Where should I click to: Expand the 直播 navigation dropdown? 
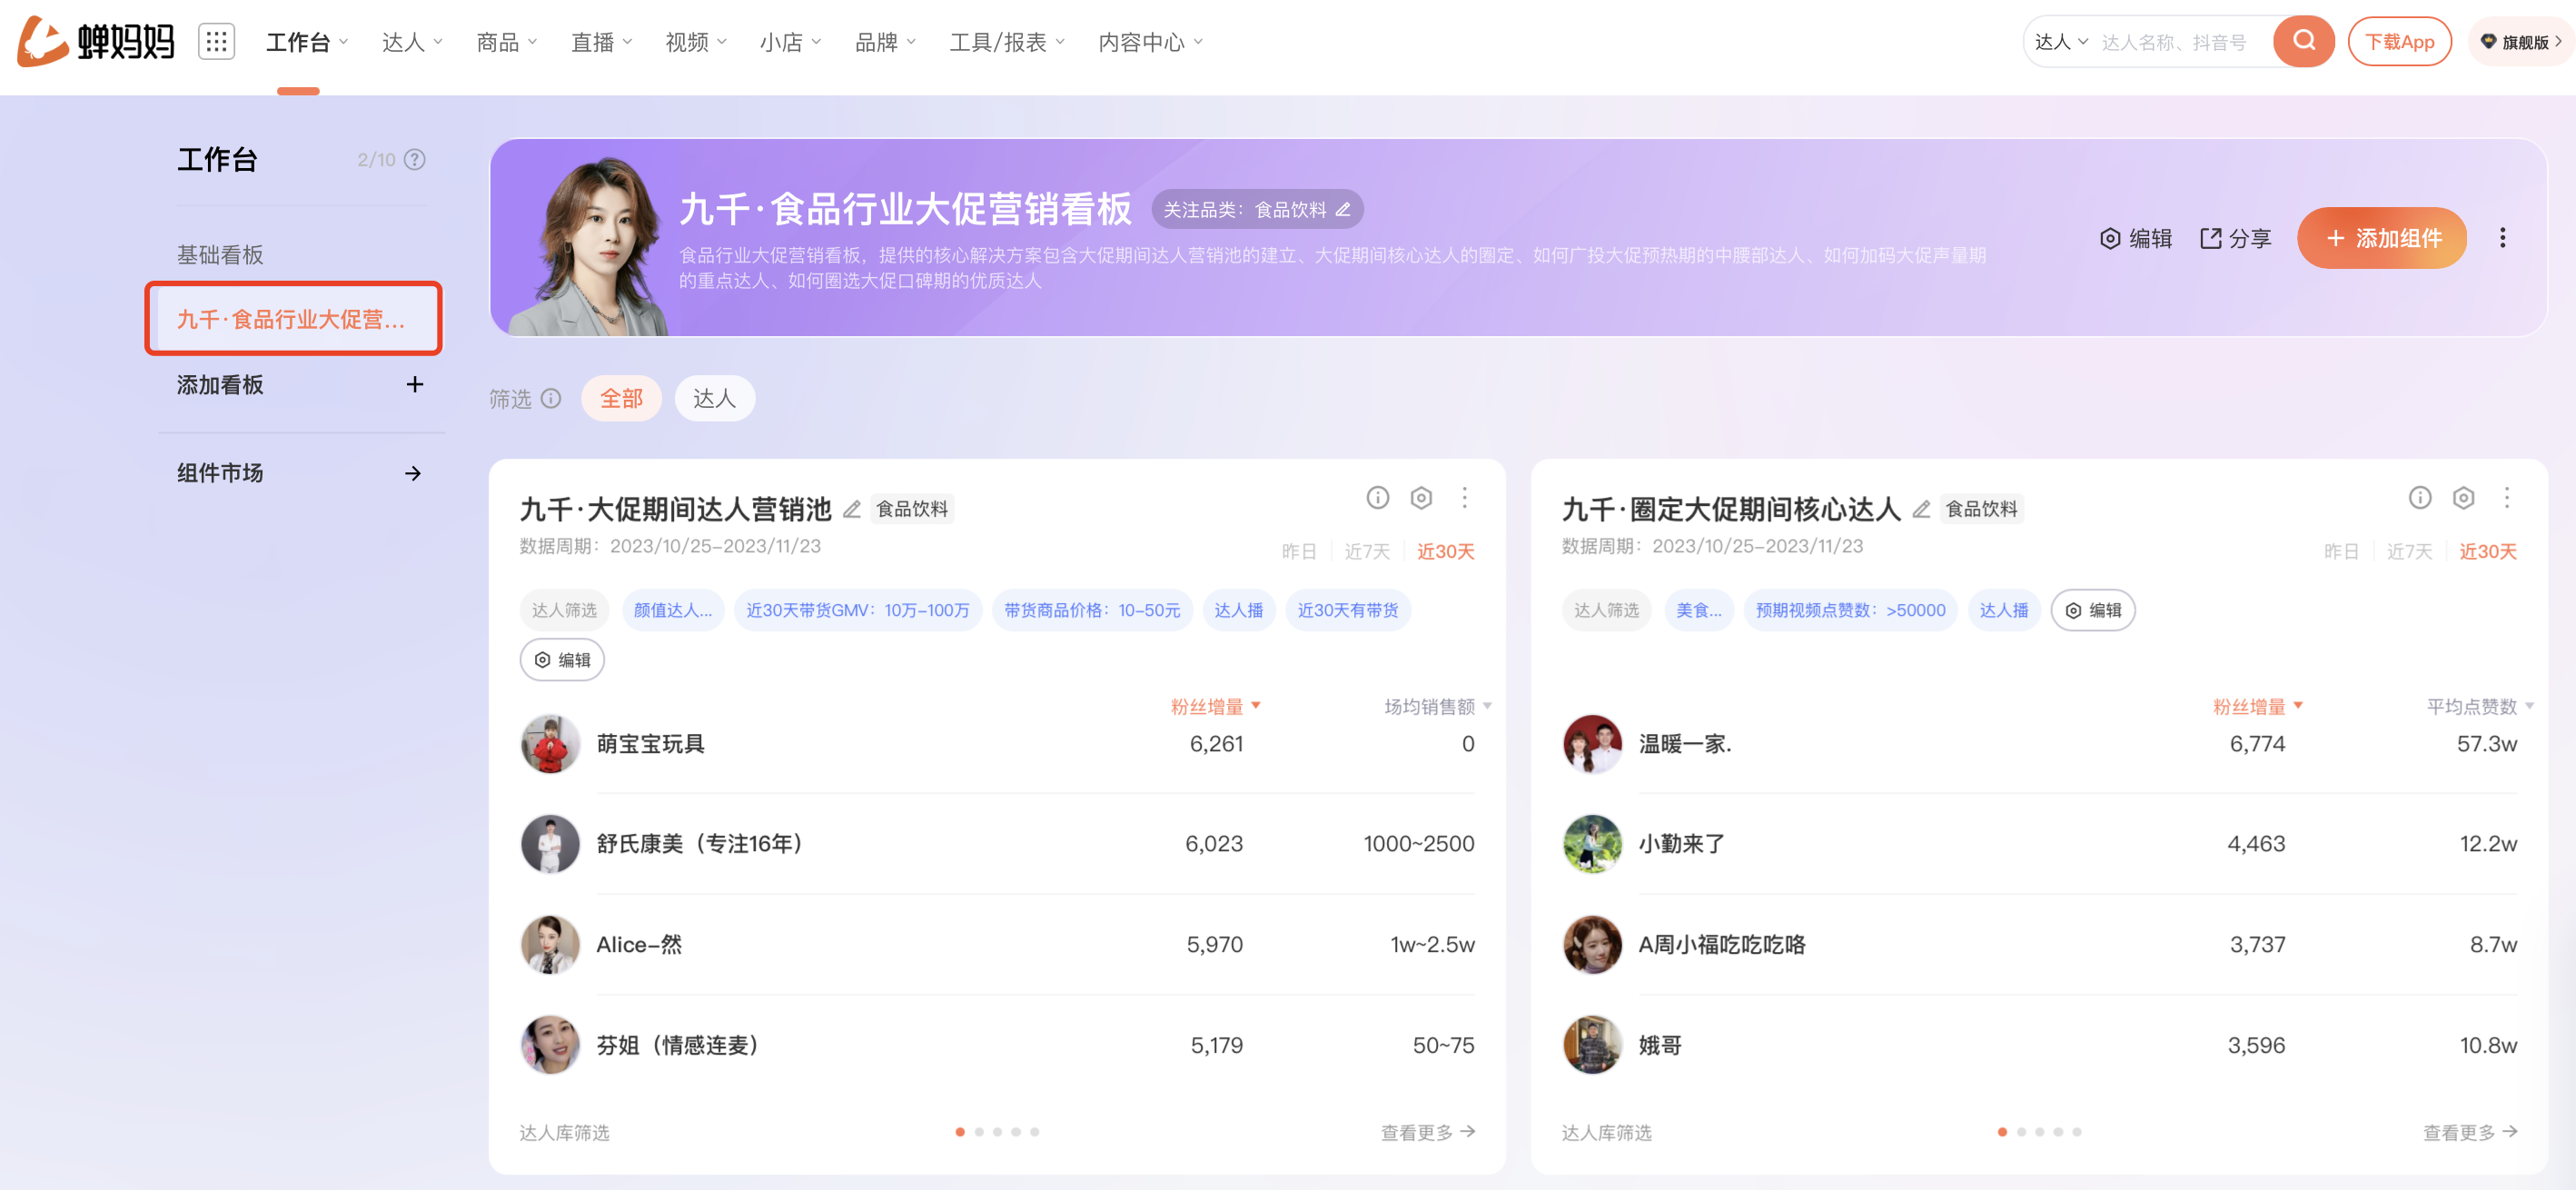601,42
